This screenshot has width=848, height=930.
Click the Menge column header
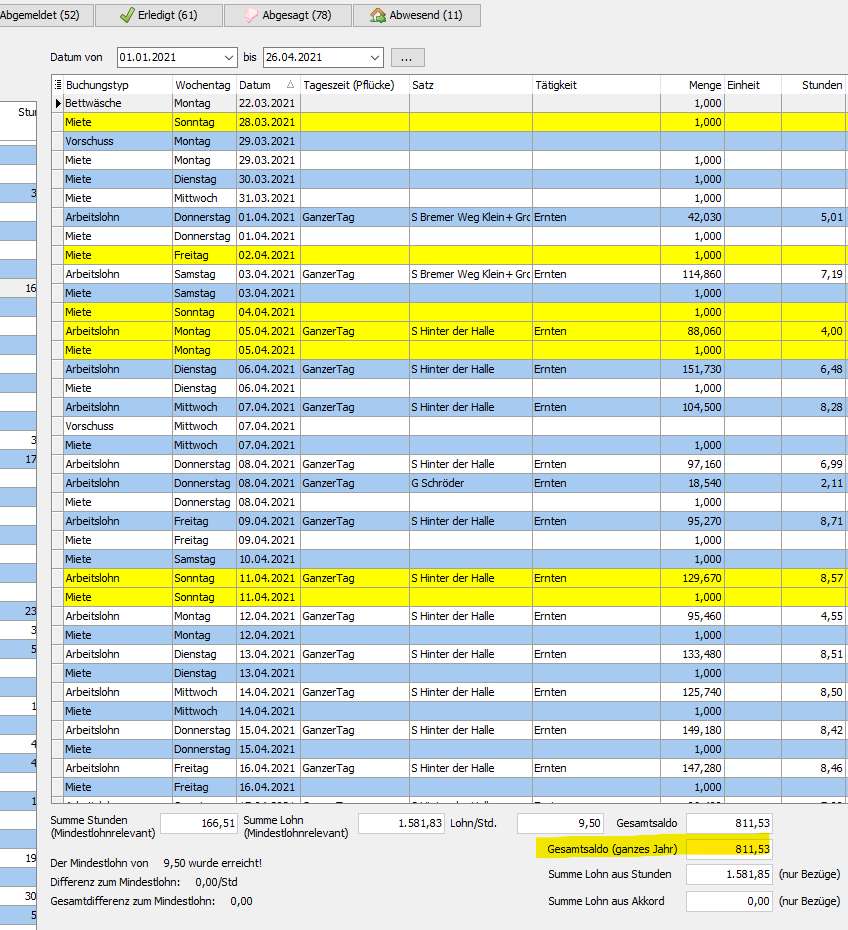coord(692,85)
